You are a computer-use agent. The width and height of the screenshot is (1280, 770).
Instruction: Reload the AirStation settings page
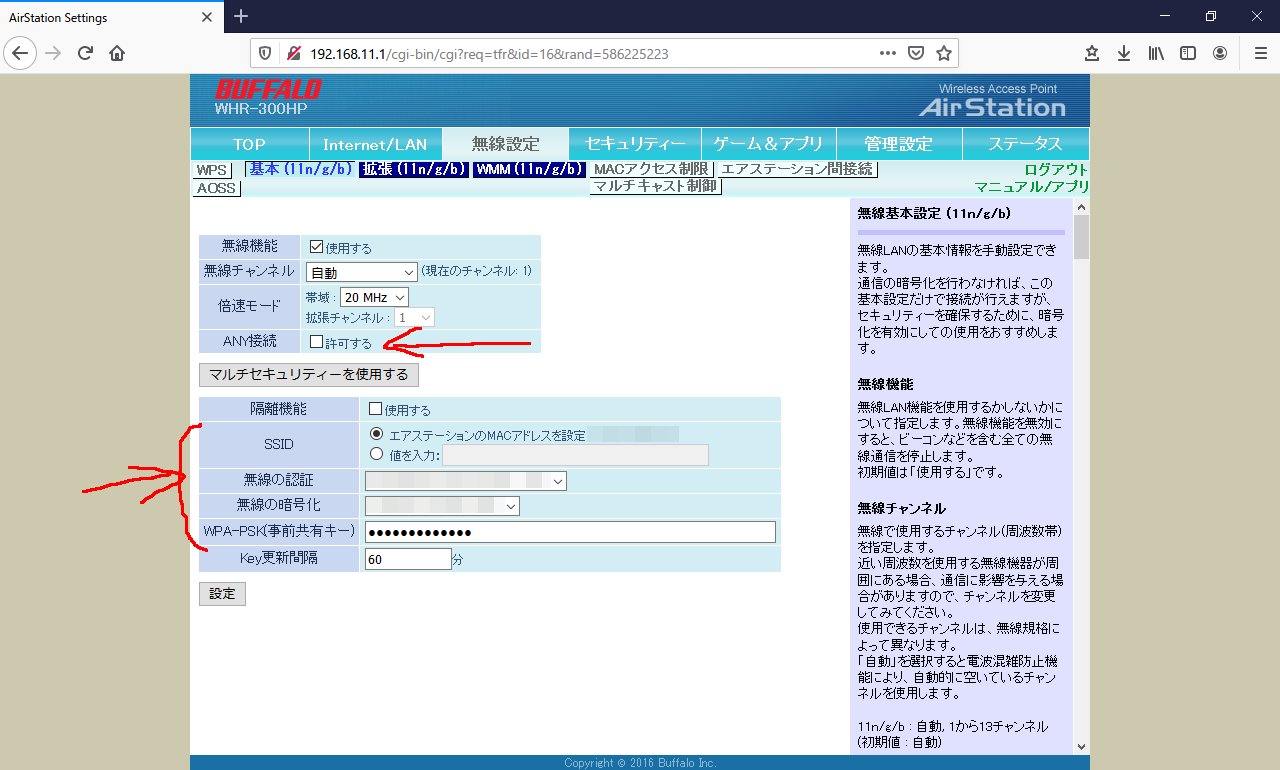point(85,53)
